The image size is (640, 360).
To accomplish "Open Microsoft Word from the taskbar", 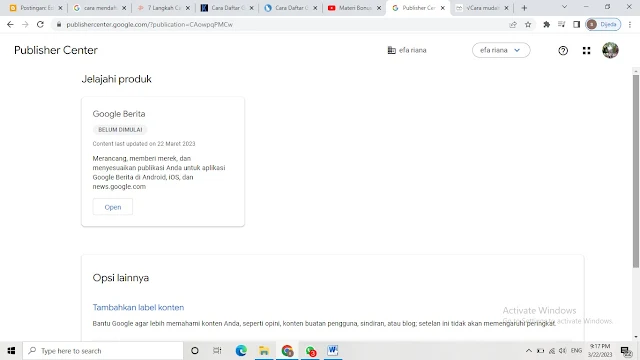I will pyautogui.click(x=333, y=351).
